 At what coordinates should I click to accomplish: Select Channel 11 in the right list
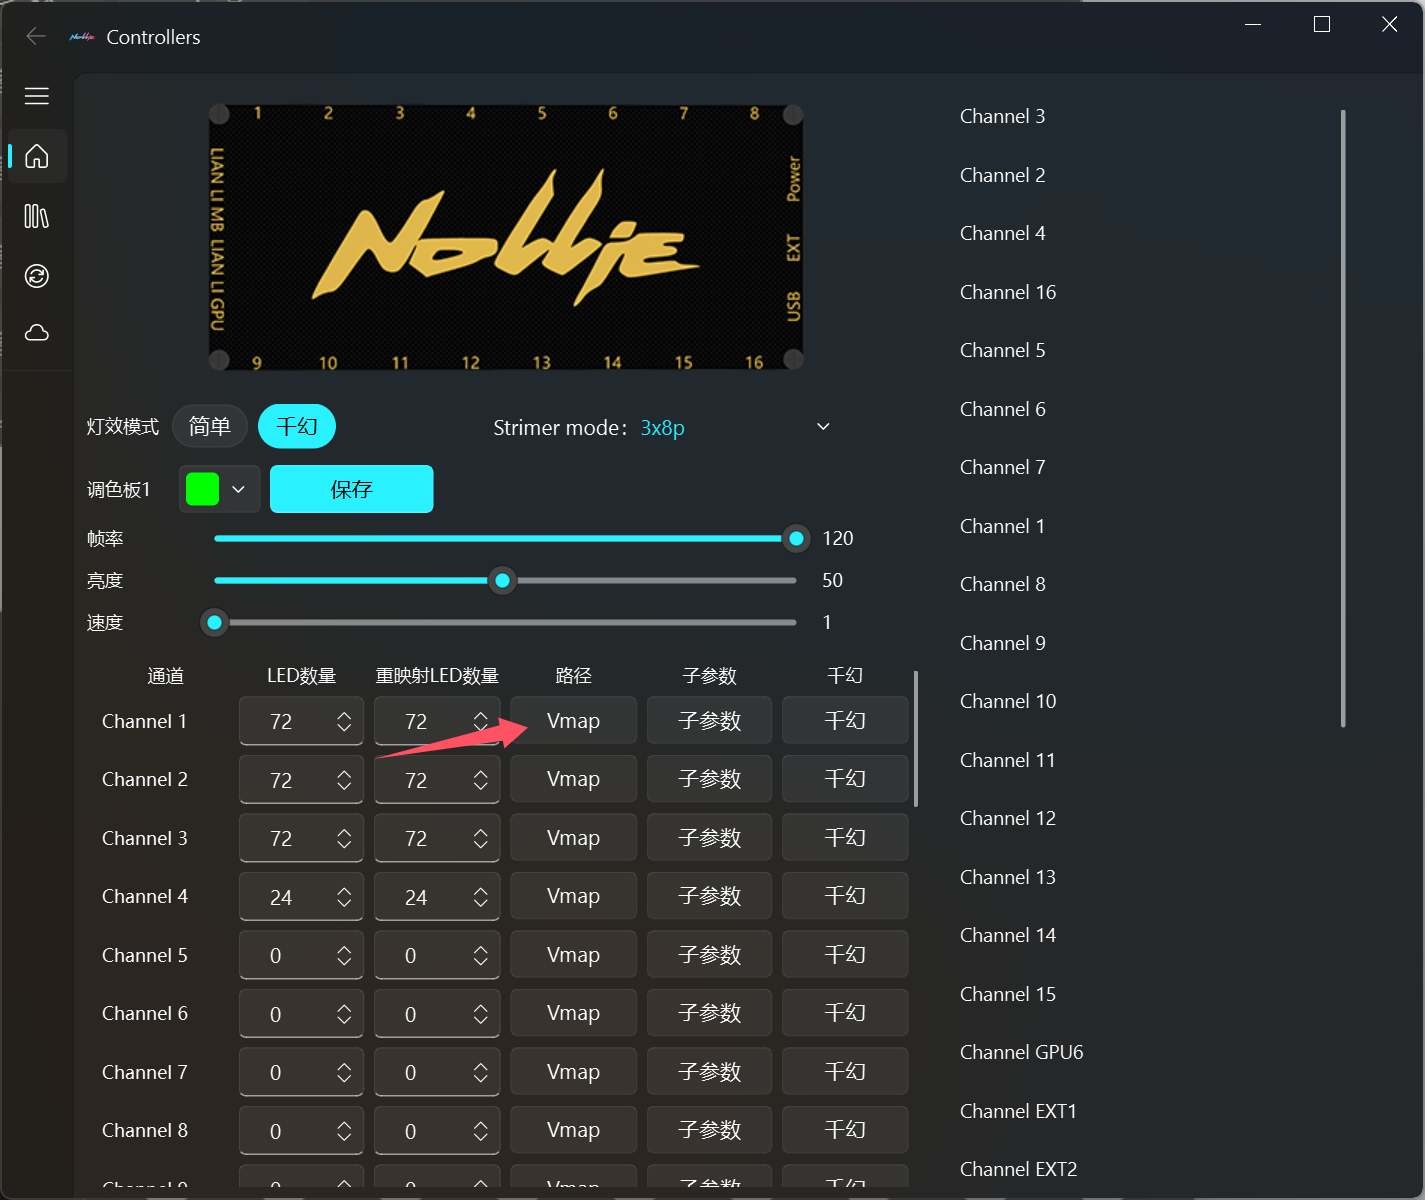tap(1008, 760)
